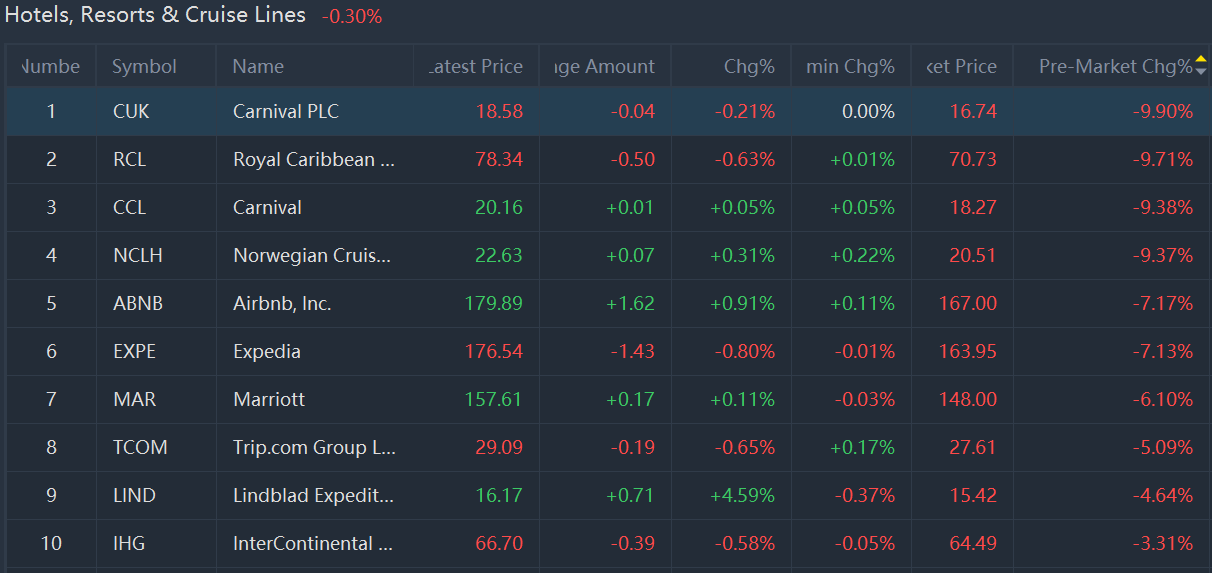The image size is (1212, 573).
Task: Select the CUK symbol cell
Action: coord(131,111)
